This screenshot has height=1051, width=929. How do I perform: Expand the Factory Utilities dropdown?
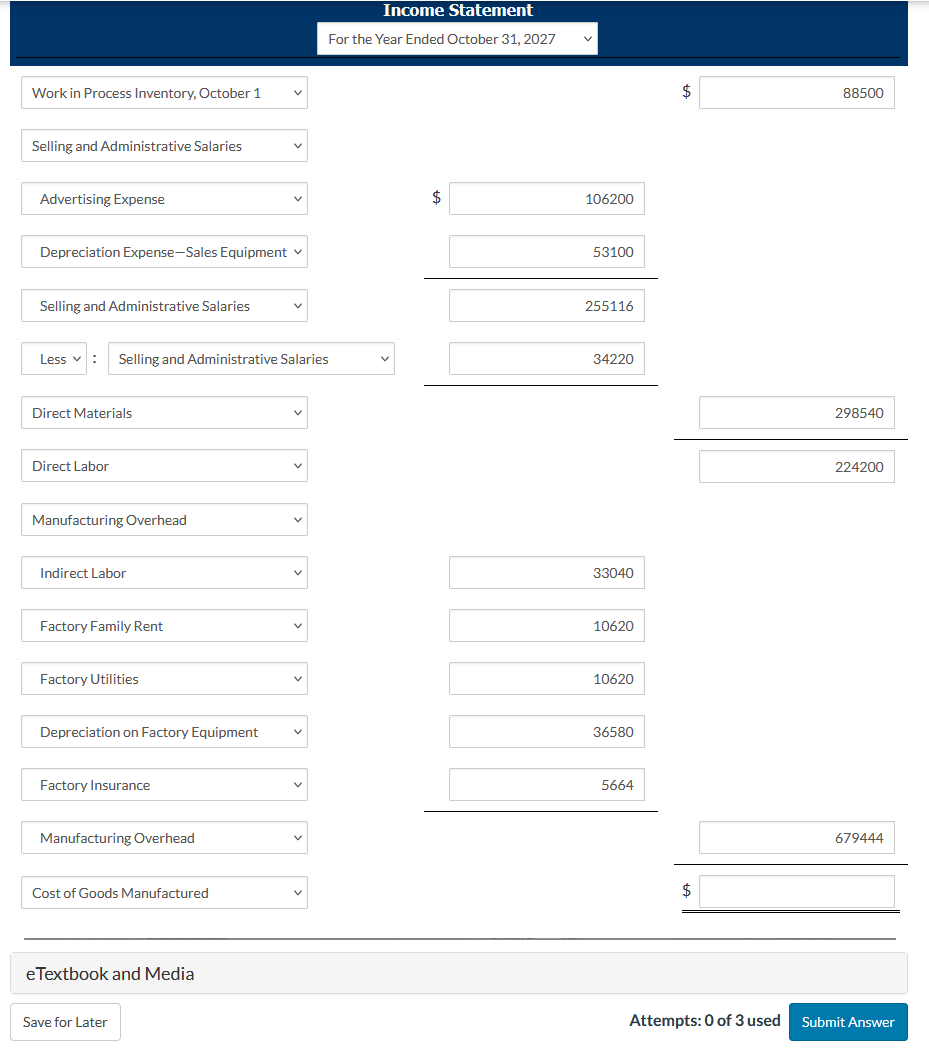[x=164, y=678]
